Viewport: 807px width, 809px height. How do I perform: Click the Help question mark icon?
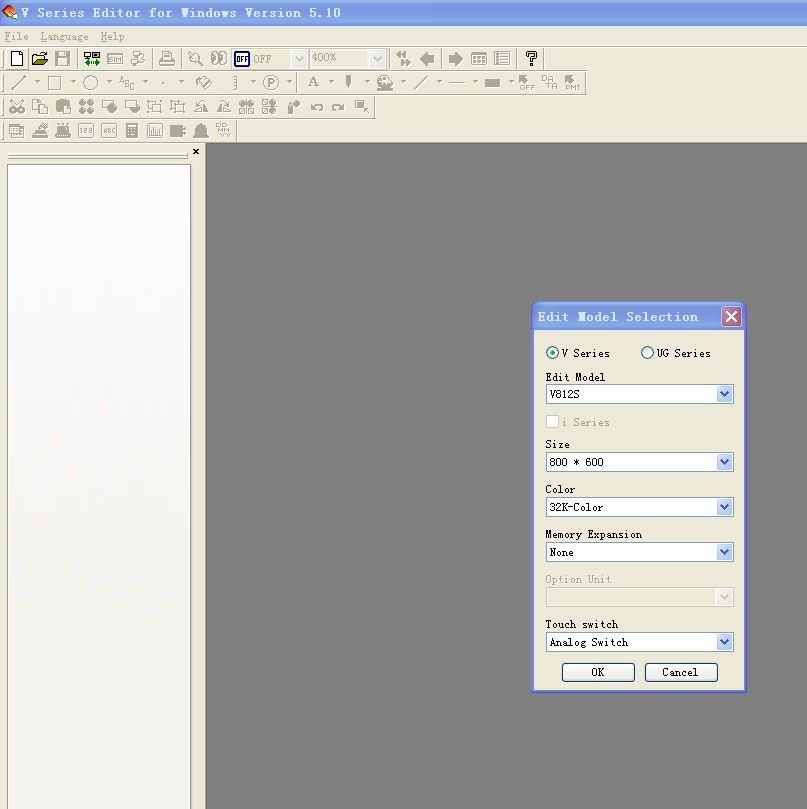(531, 59)
